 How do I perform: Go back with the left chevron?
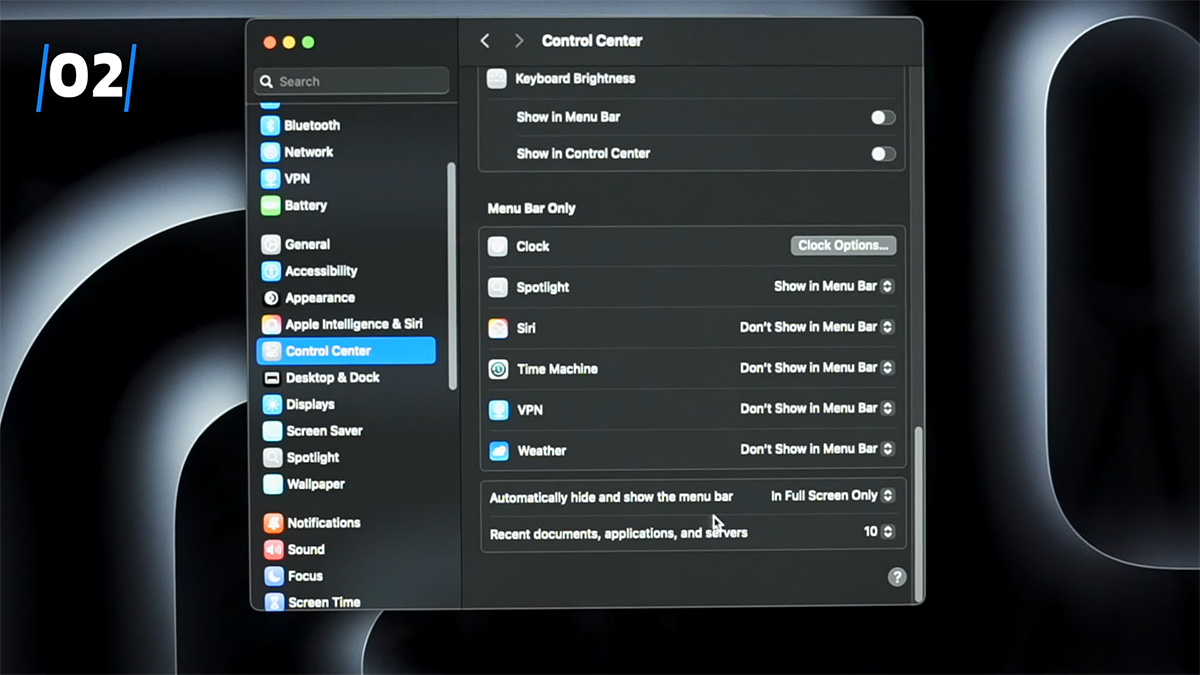coord(485,41)
